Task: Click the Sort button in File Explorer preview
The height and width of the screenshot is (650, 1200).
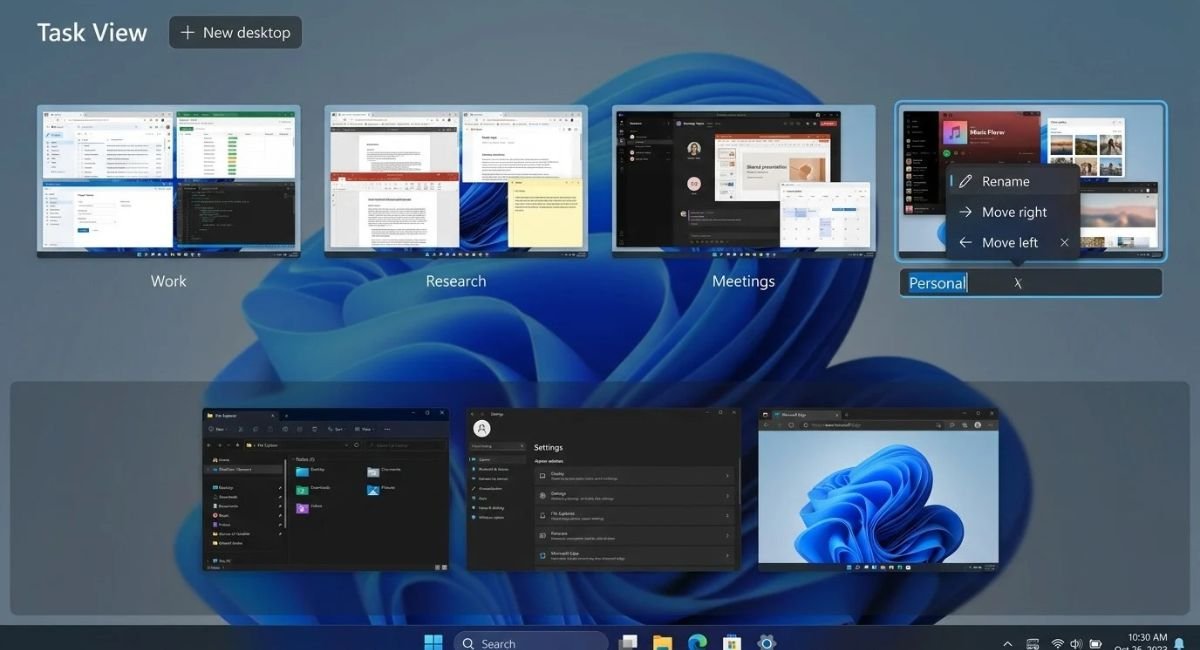Action: [338, 428]
